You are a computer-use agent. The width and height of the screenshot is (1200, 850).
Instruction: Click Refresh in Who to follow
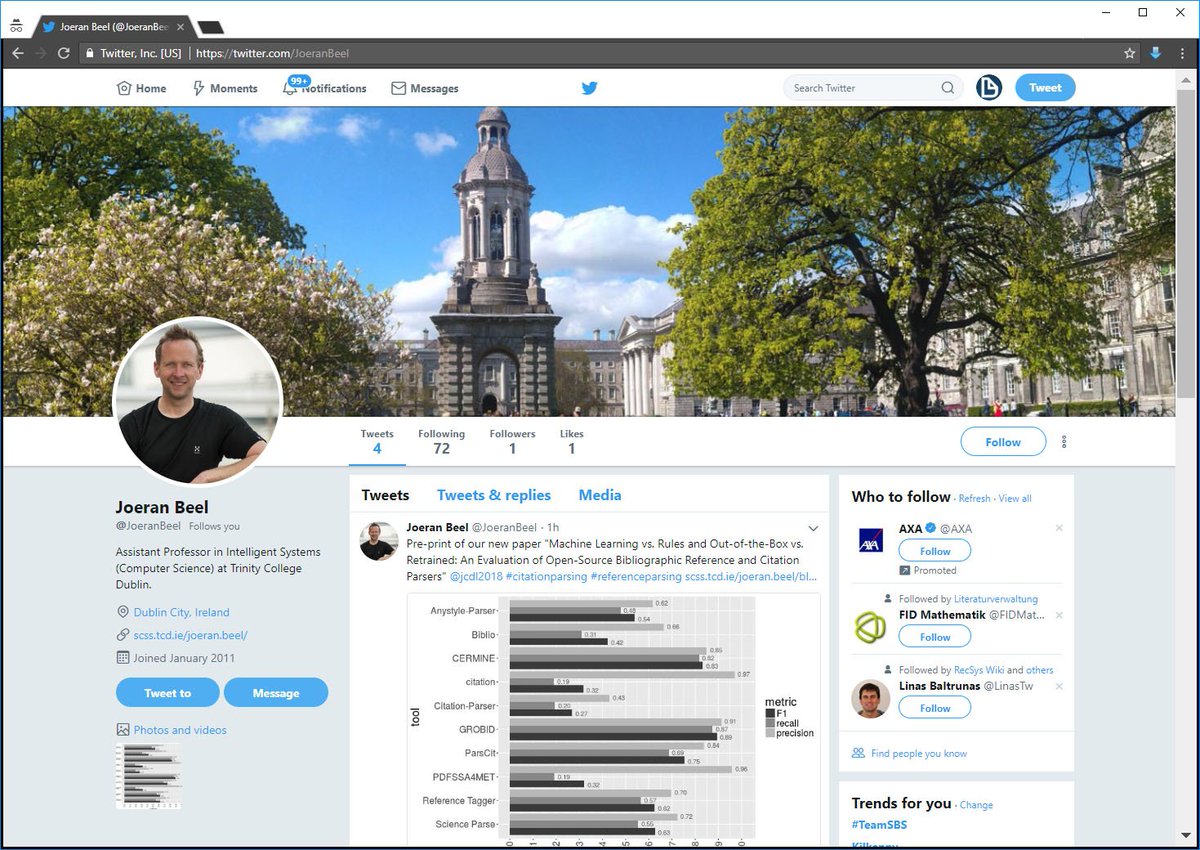tap(974, 498)
